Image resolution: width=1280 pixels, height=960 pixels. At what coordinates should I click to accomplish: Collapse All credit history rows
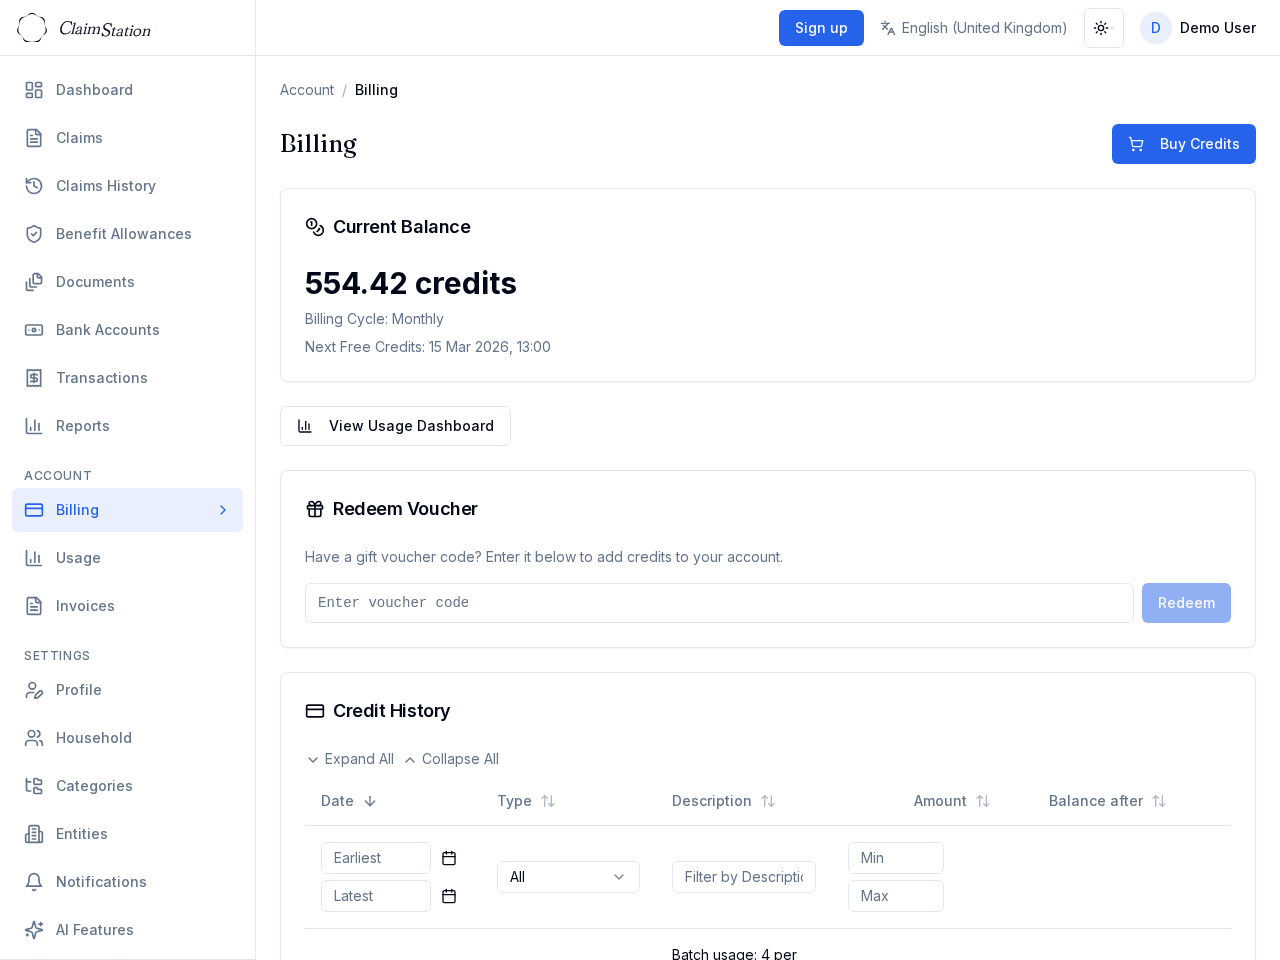pyautogui.click(x=451, y=759)
